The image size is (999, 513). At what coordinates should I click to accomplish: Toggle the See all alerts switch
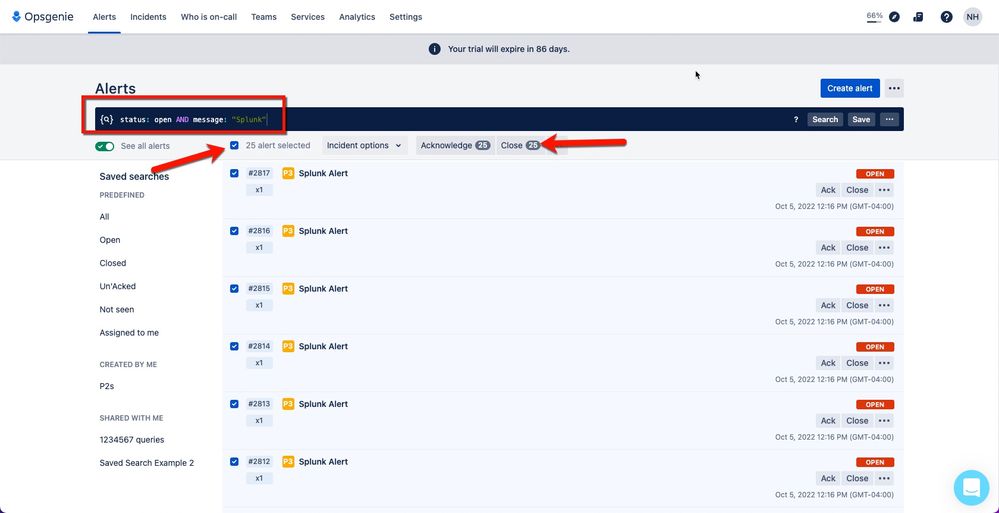104,147
